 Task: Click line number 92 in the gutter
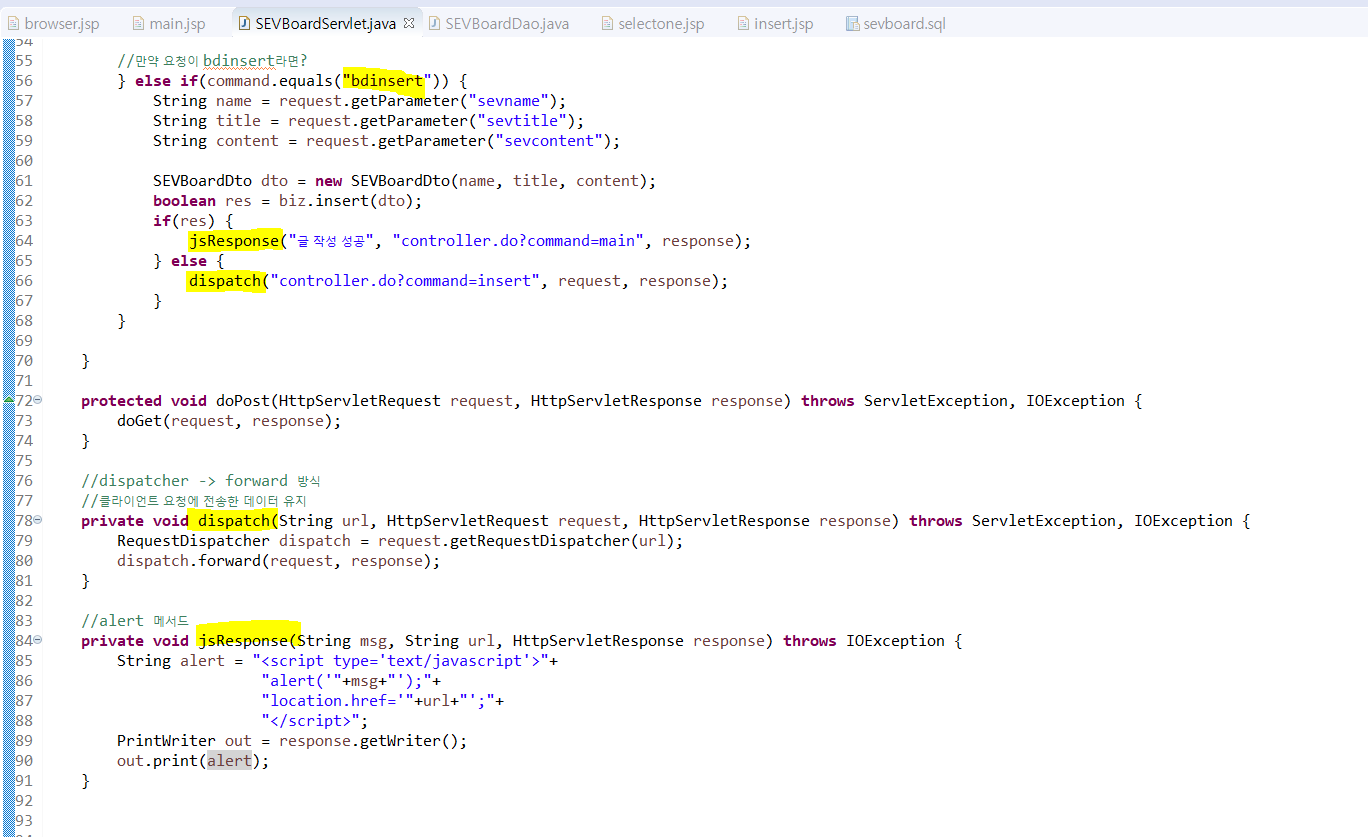pos(24,800)
